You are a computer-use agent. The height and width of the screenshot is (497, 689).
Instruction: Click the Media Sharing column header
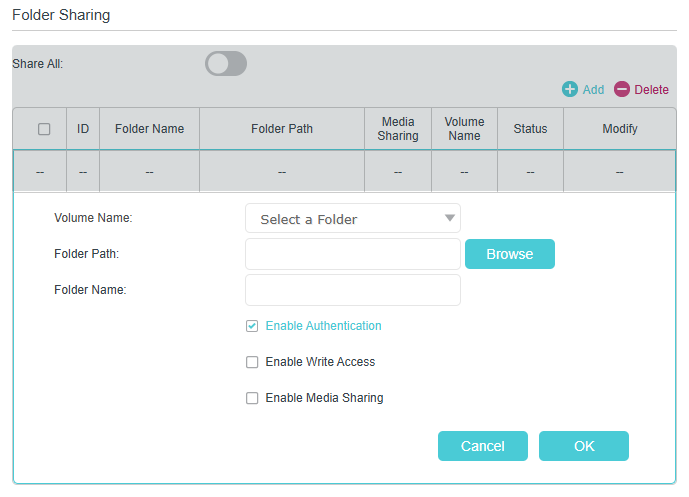[398, 129]
